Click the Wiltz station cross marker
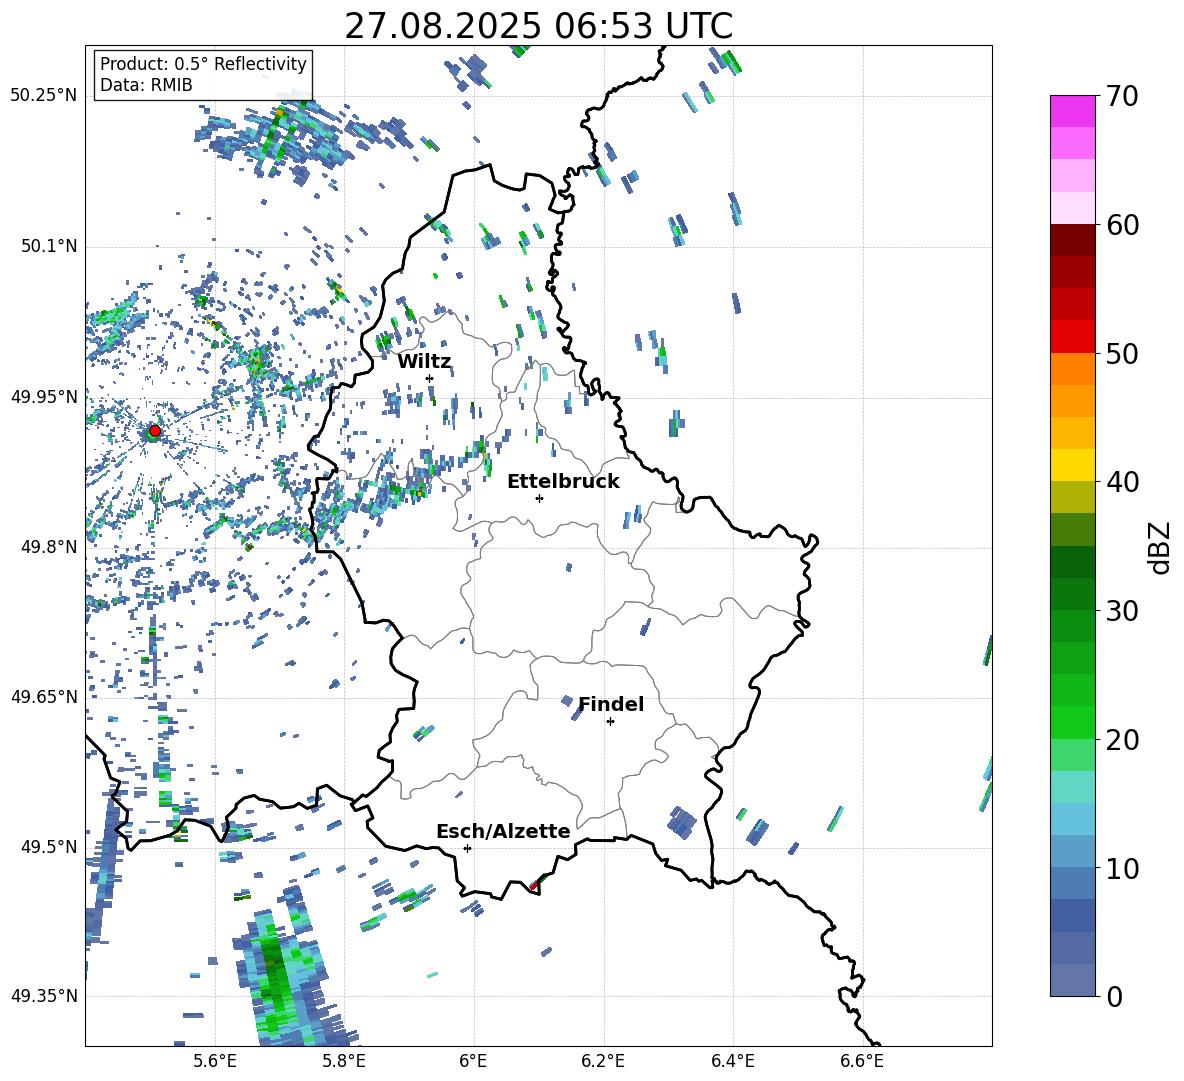 430,378
